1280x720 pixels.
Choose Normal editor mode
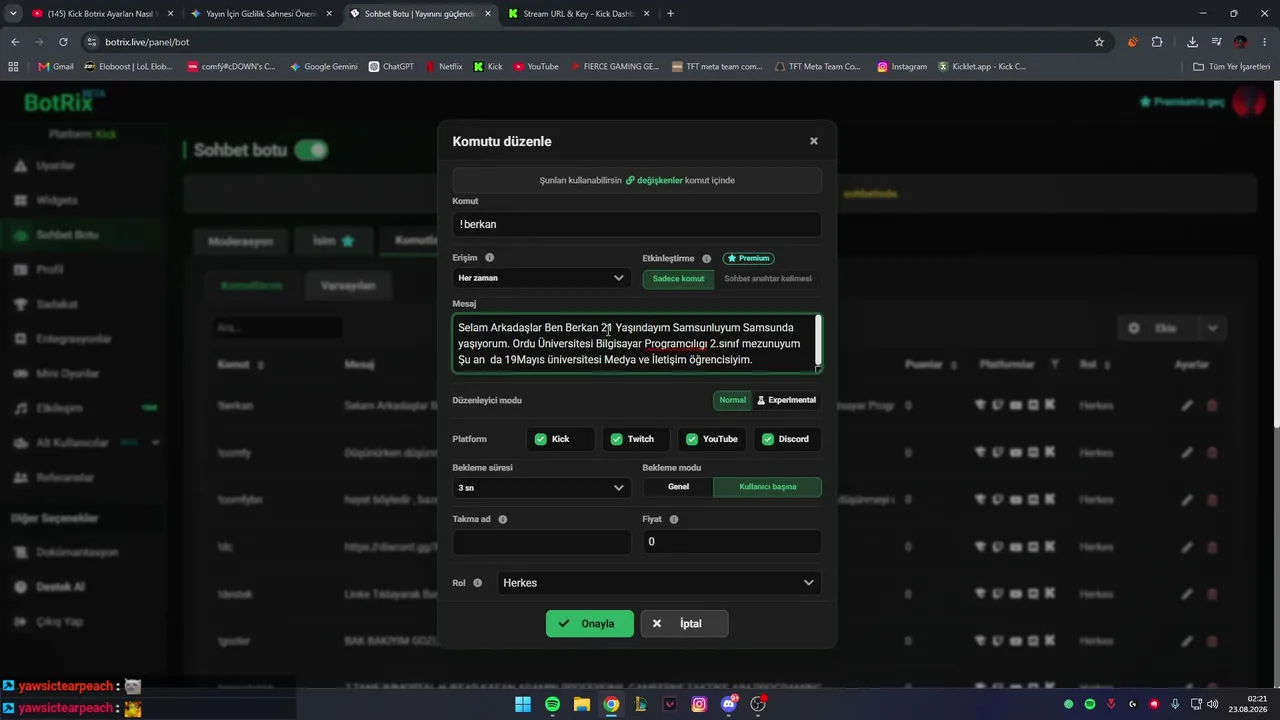point(732,400)
